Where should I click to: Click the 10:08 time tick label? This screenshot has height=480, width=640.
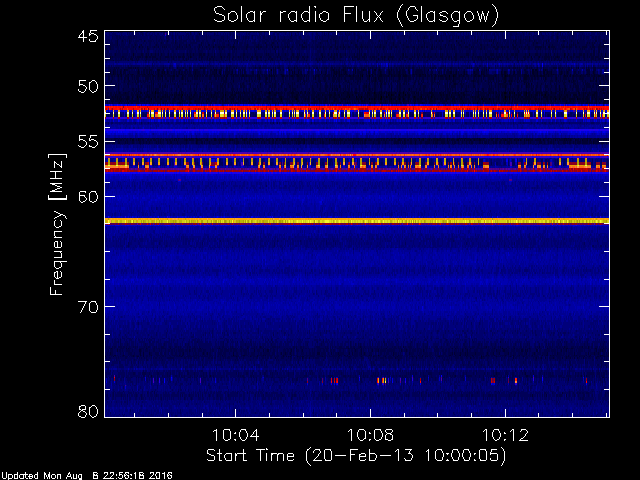tap(370, 436)
